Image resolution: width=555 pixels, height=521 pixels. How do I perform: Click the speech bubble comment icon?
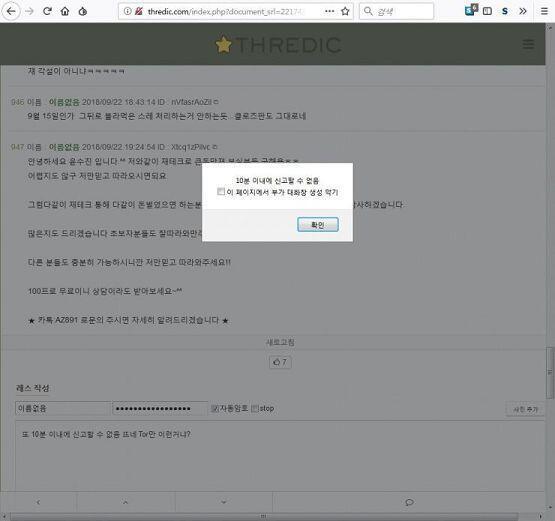tap(409, 502)
